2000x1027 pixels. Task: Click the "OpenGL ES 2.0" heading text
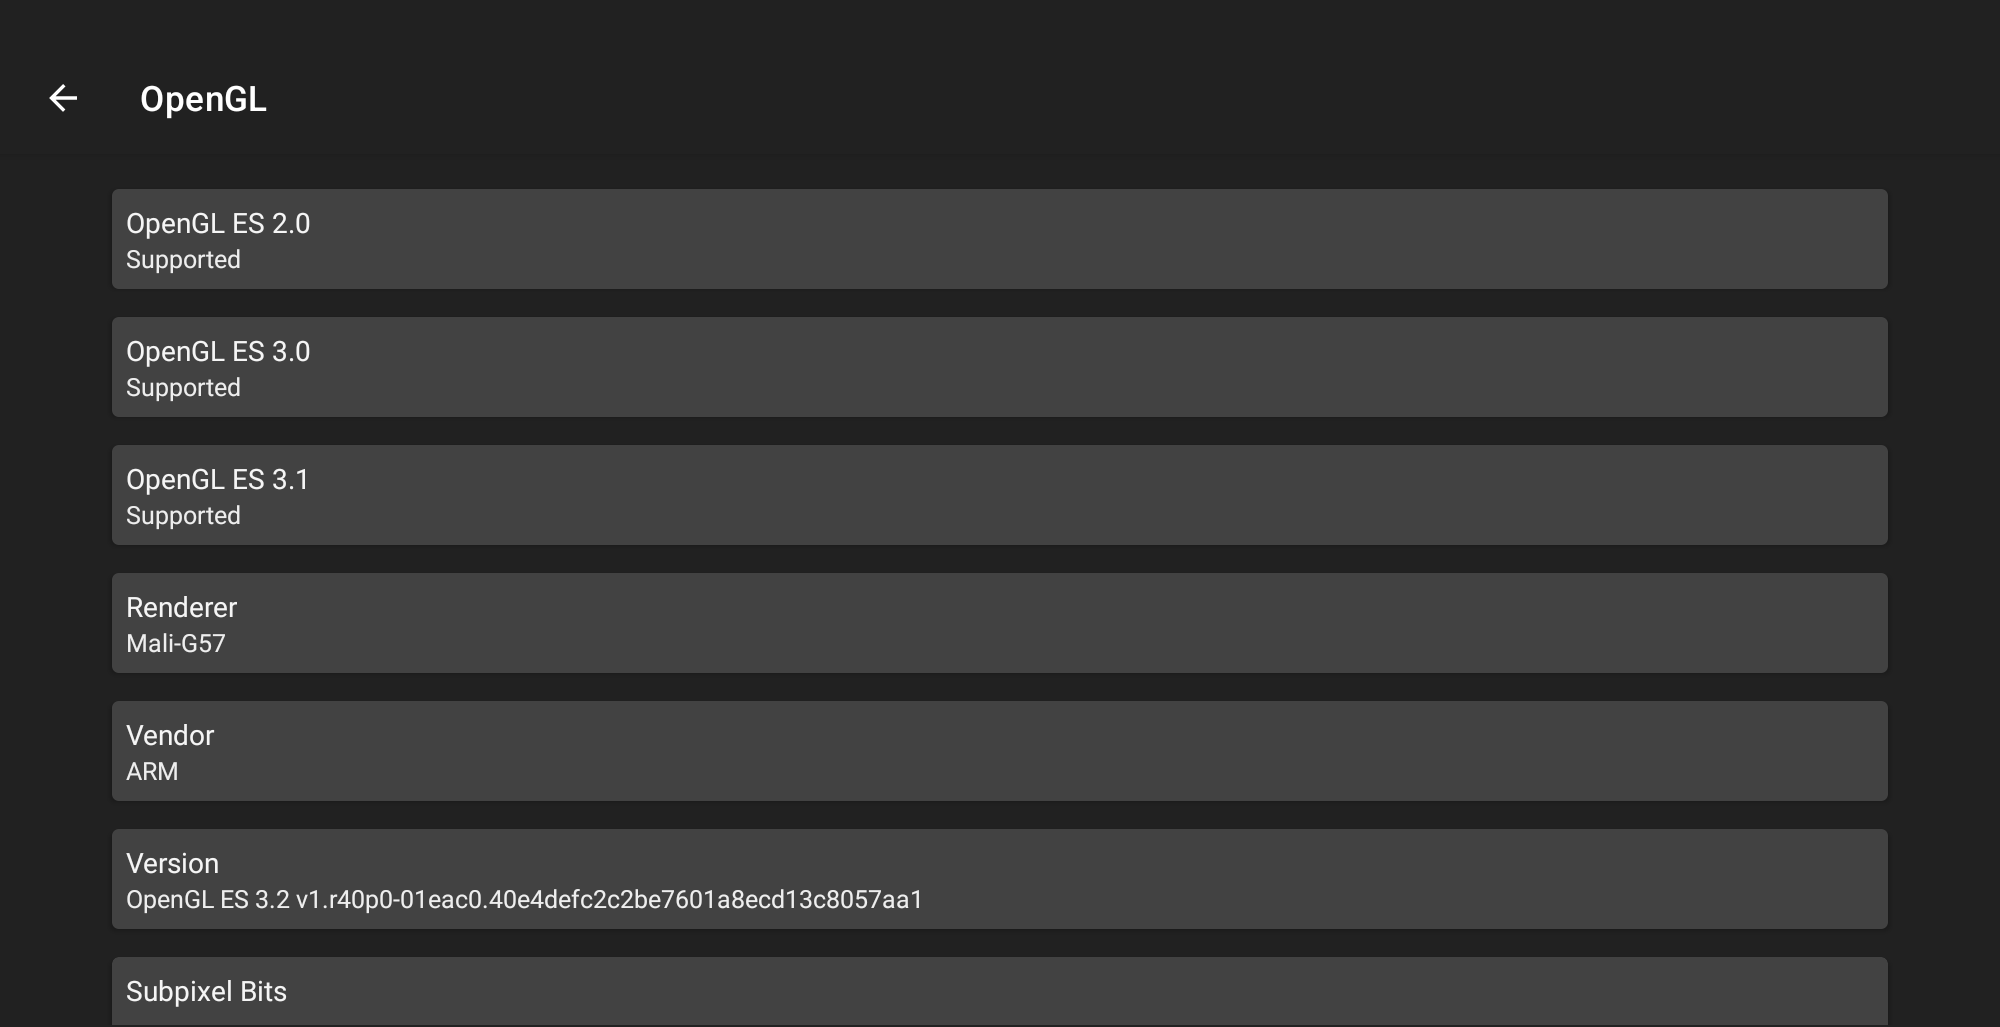click(x=218, y=224)
